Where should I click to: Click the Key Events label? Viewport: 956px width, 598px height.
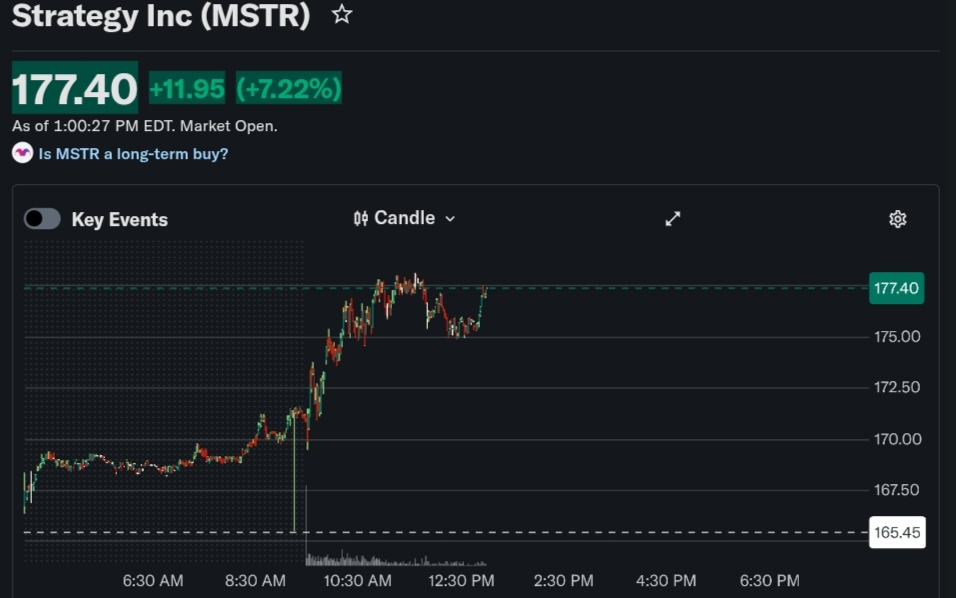[x=120, y=219]
